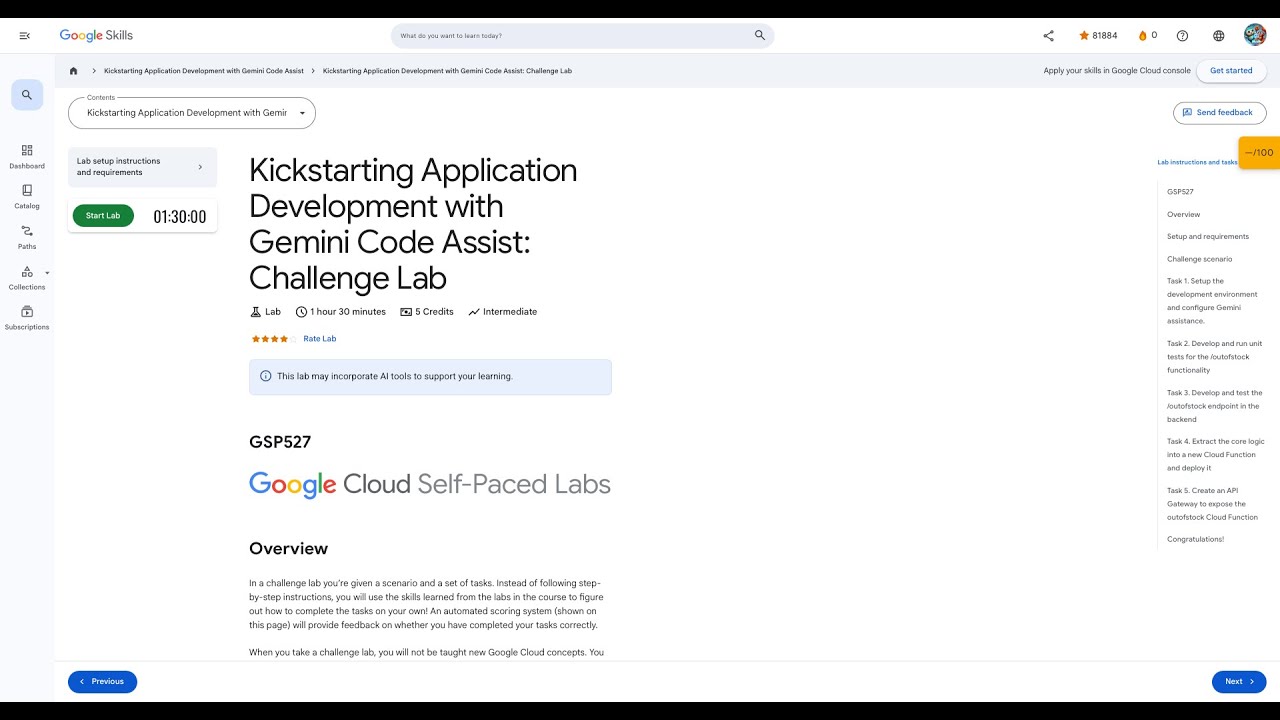Go to the home breadcrumb icon
The image size is (1280, 720).
pos(73,71)
